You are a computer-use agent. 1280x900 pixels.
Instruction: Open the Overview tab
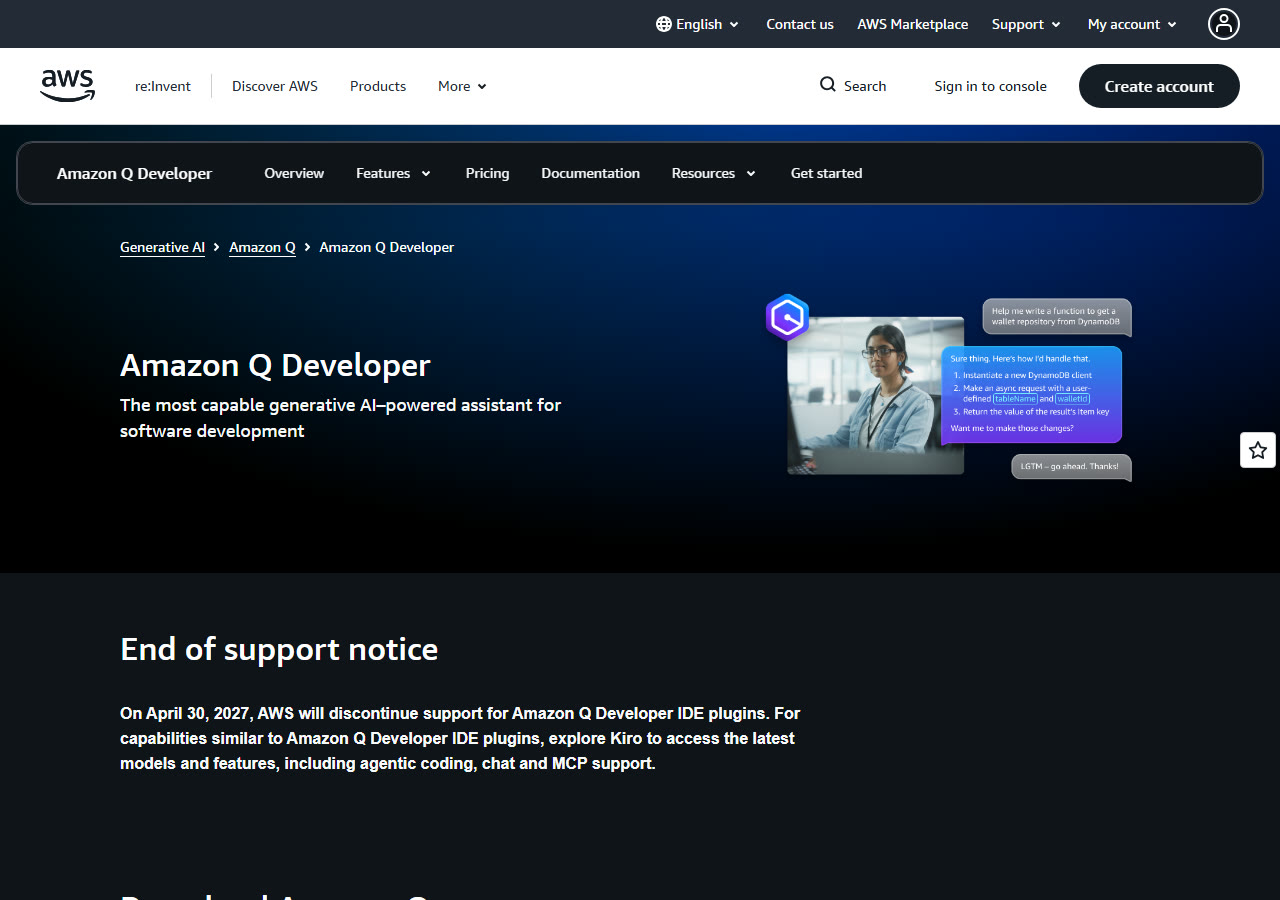[294, 173]
